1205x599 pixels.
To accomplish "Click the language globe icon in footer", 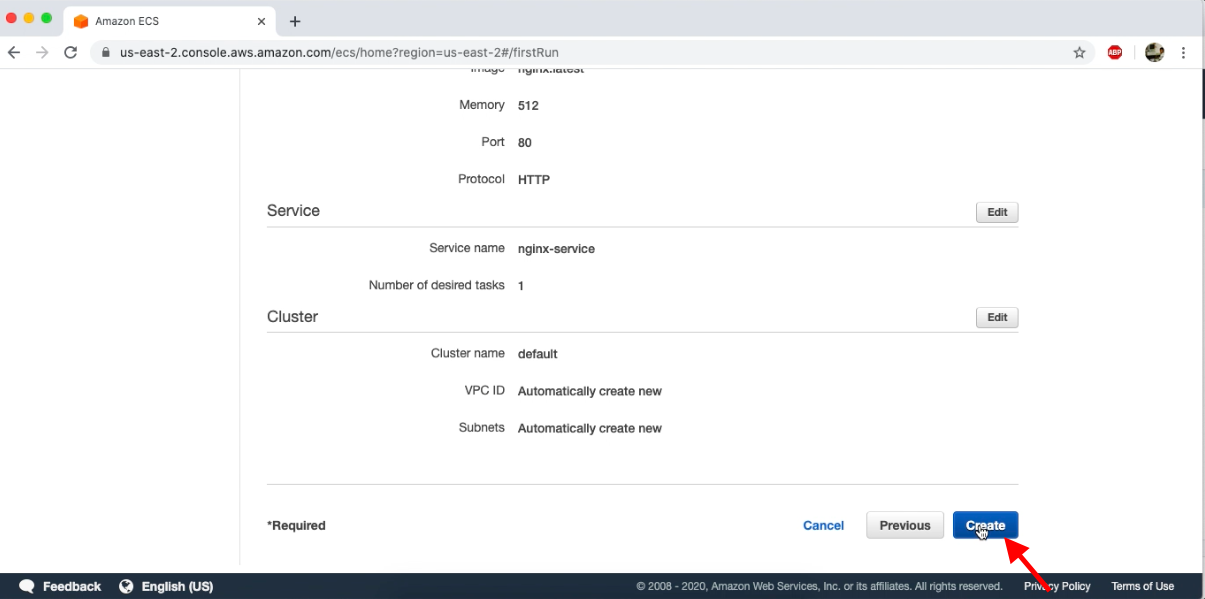I will tap(125, 586).
